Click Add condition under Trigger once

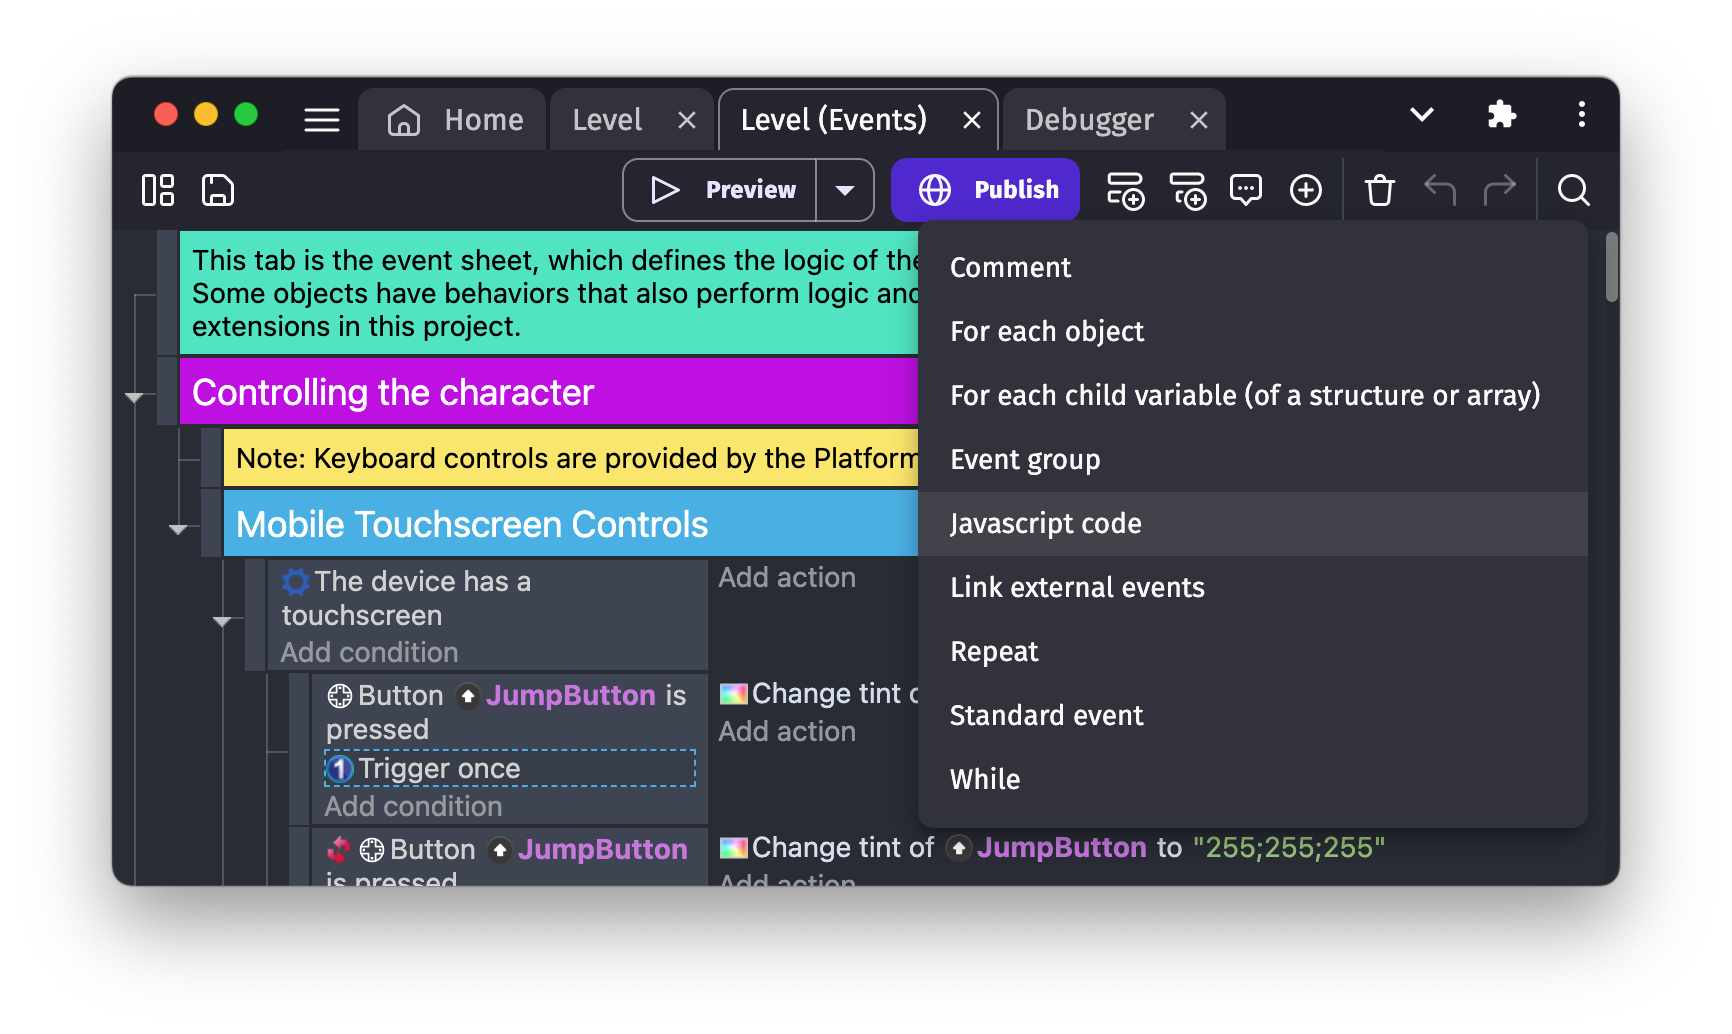coord(413,806)
